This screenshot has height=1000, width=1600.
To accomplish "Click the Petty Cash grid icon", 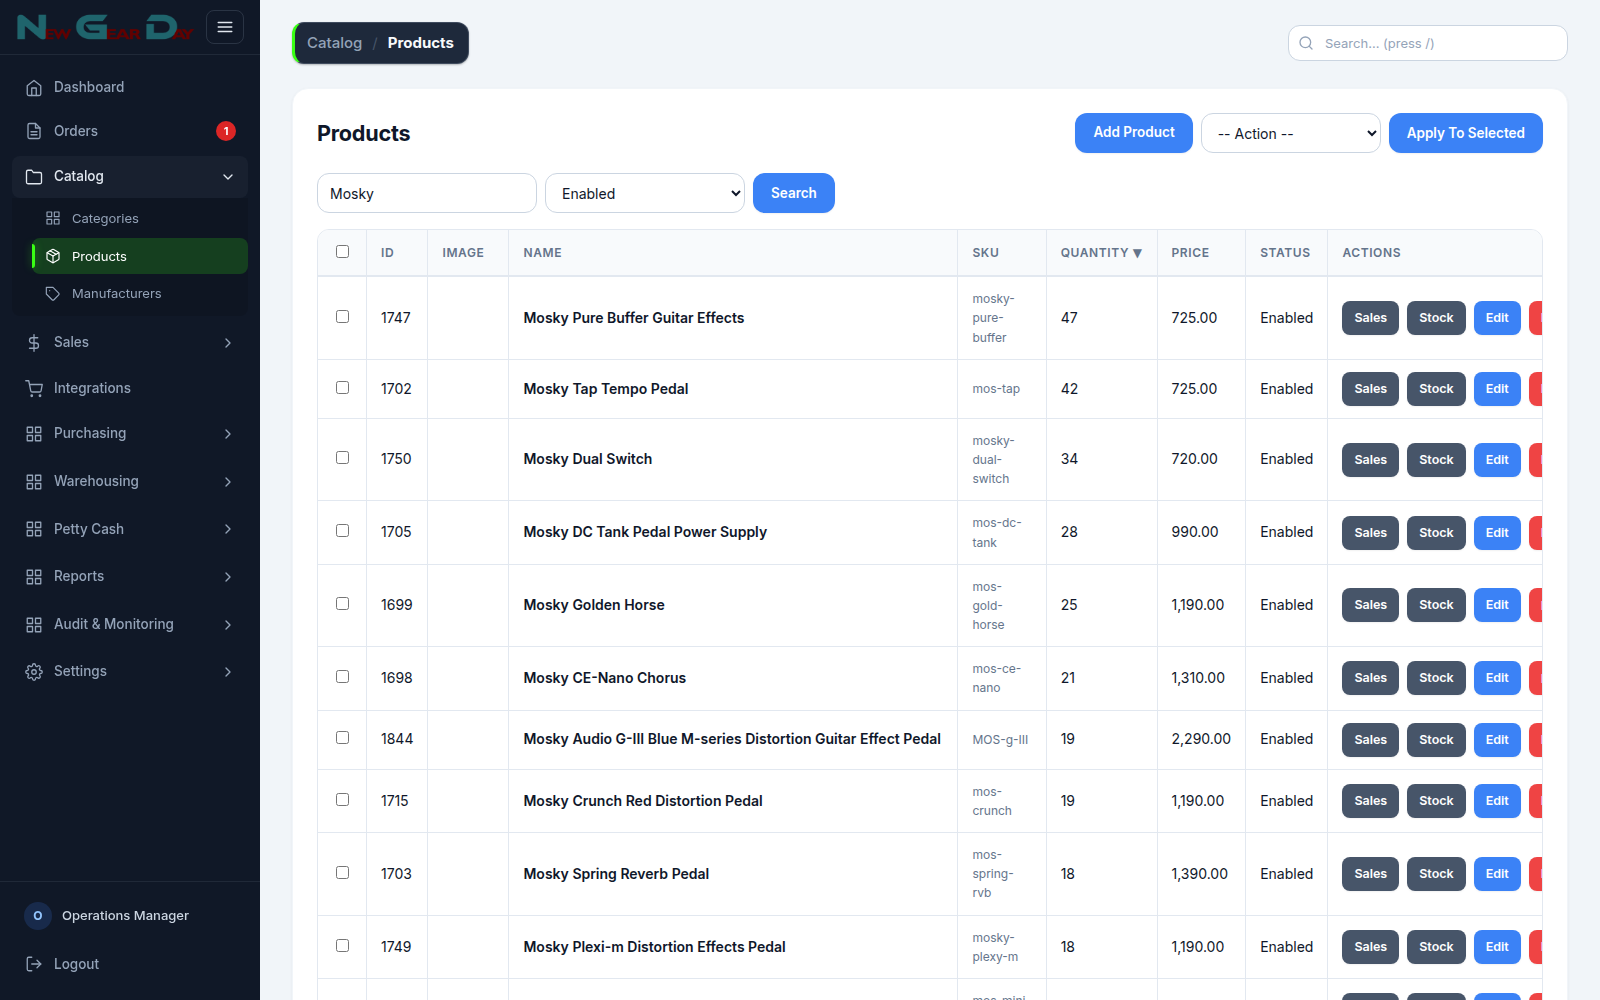I will [34, 529].
